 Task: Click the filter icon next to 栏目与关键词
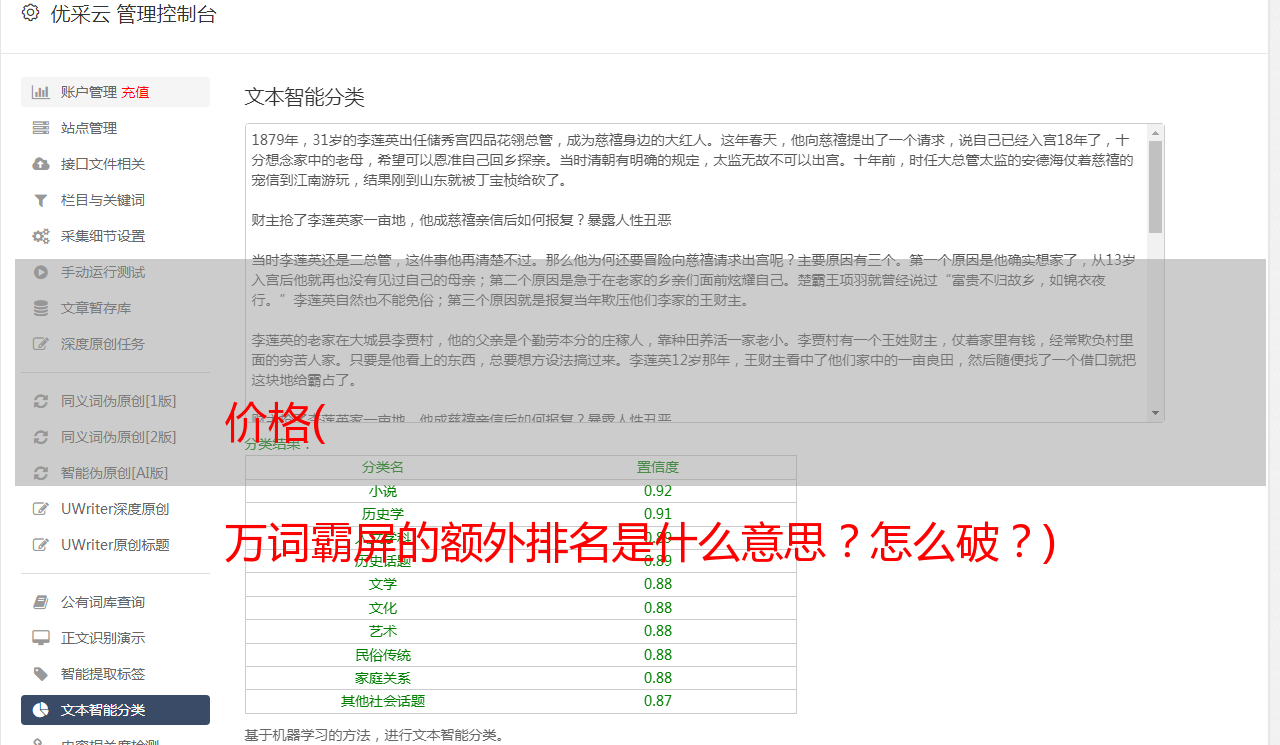point(41,200)
